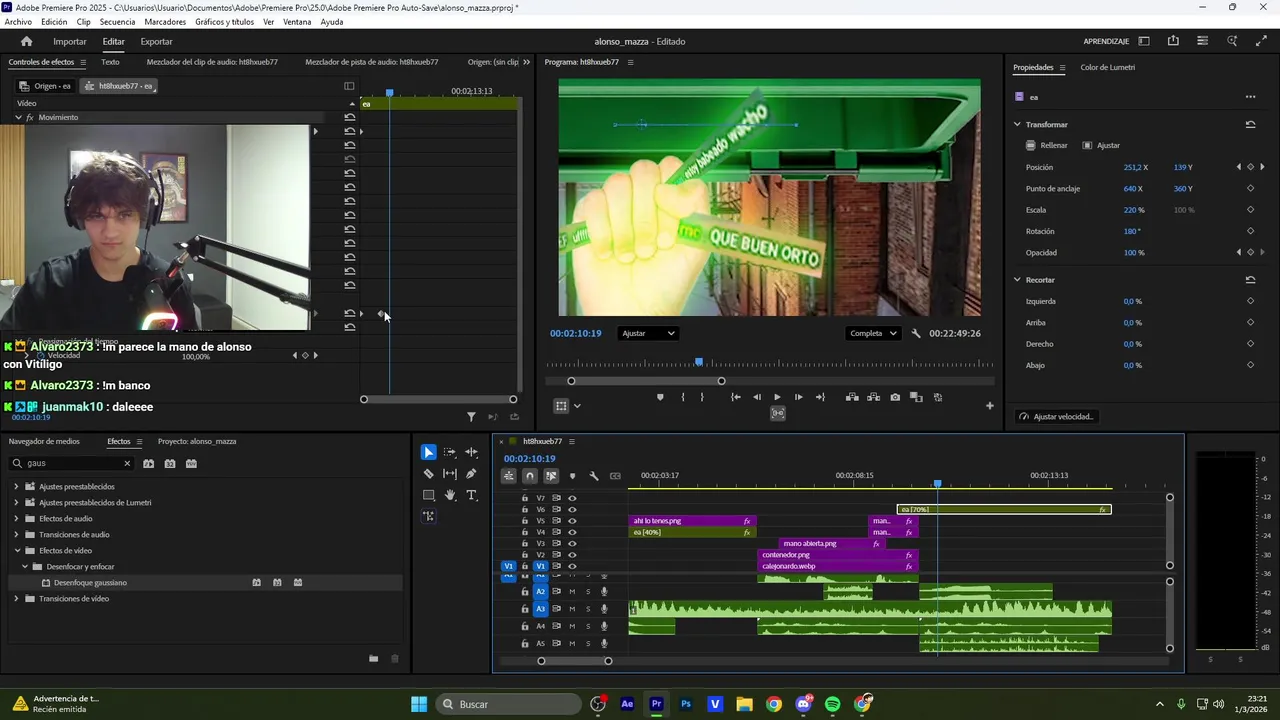Open the Archivo menu
The width and height of the screenshot is (1280, 720).
[18, 22]
